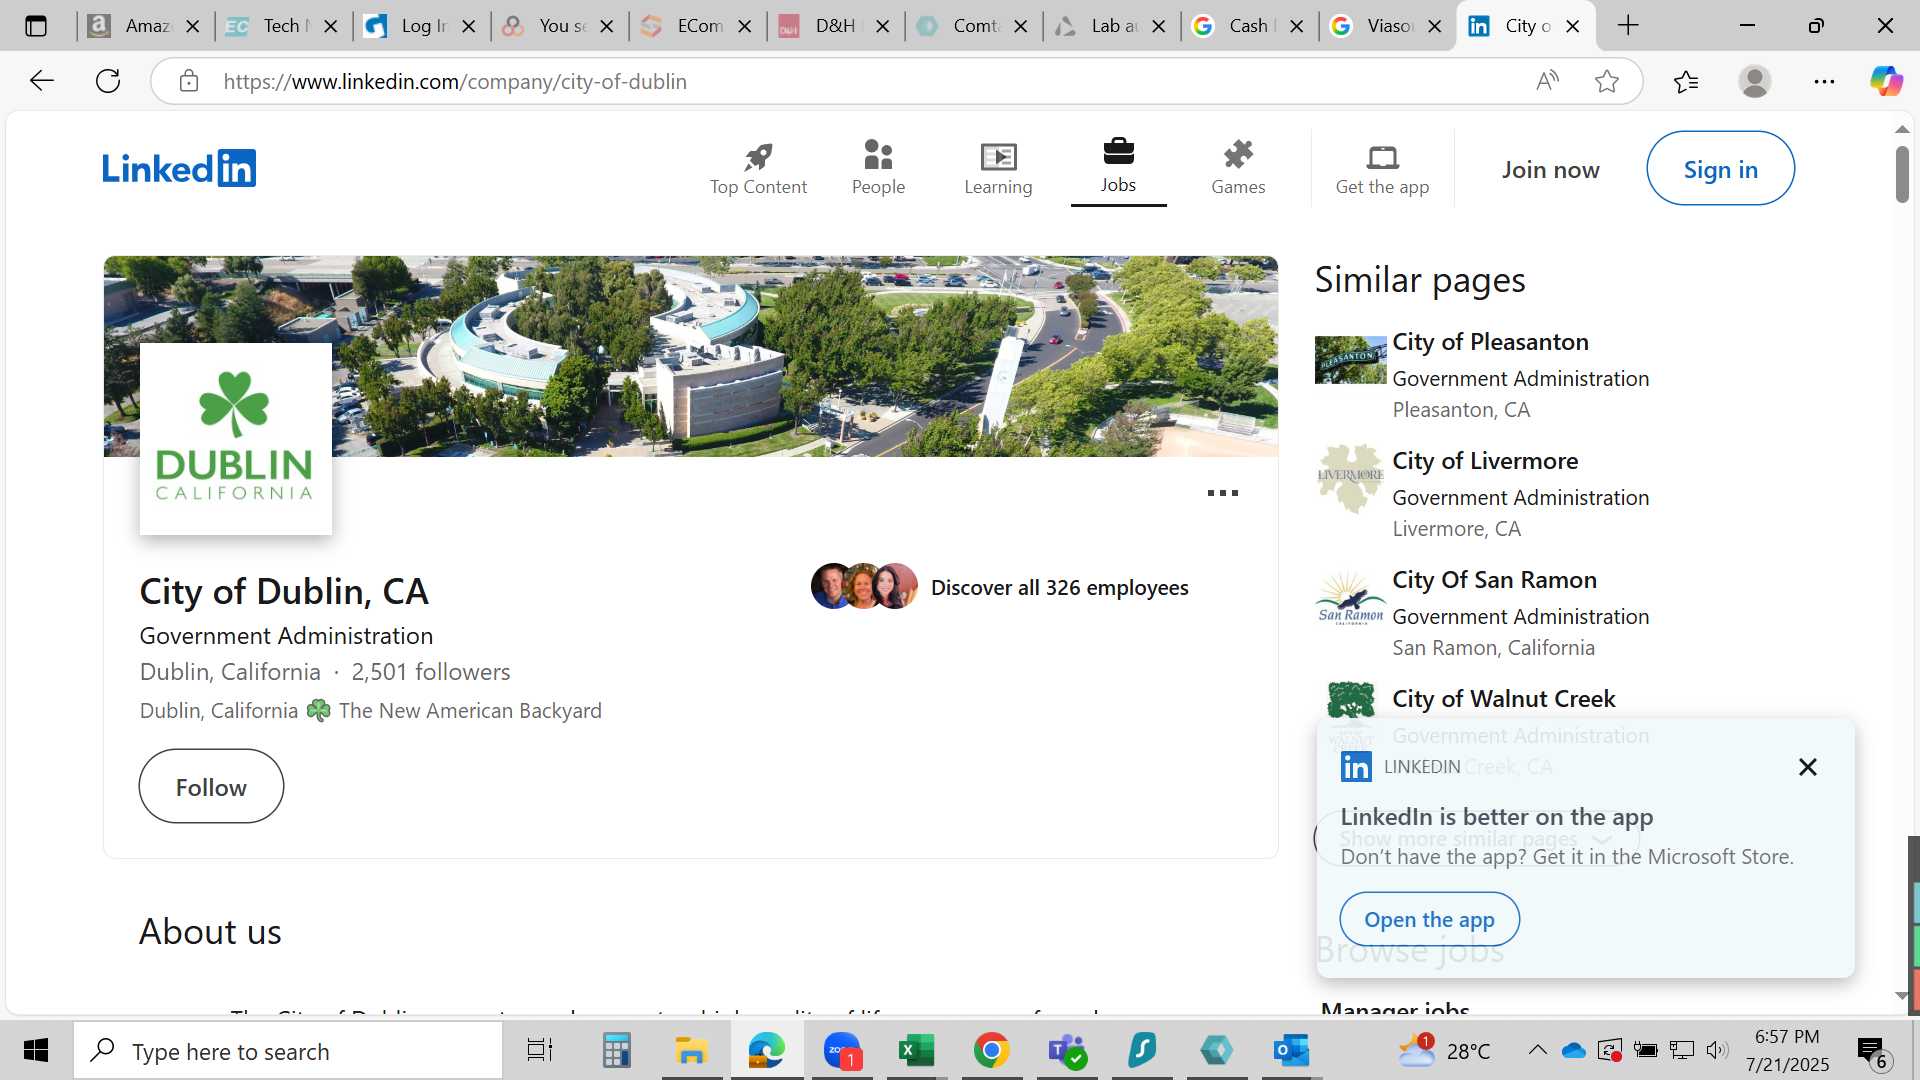1920x1080 pixels.
Task: Click the LinkedIn logo
Action: (x=179, y=168)
